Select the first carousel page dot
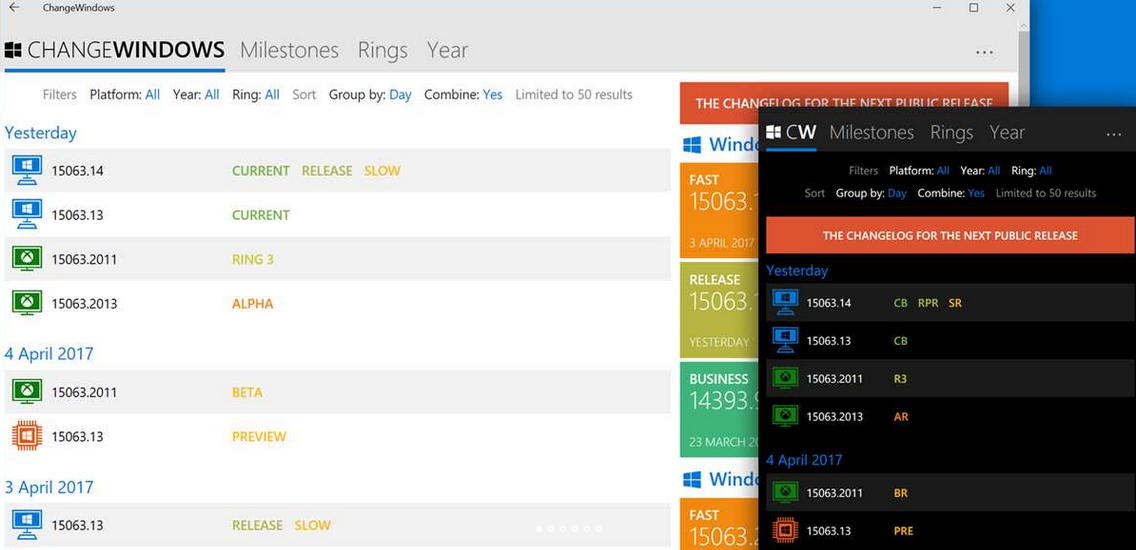Viewport: 1136px width, 550px height. coord(538,529)
